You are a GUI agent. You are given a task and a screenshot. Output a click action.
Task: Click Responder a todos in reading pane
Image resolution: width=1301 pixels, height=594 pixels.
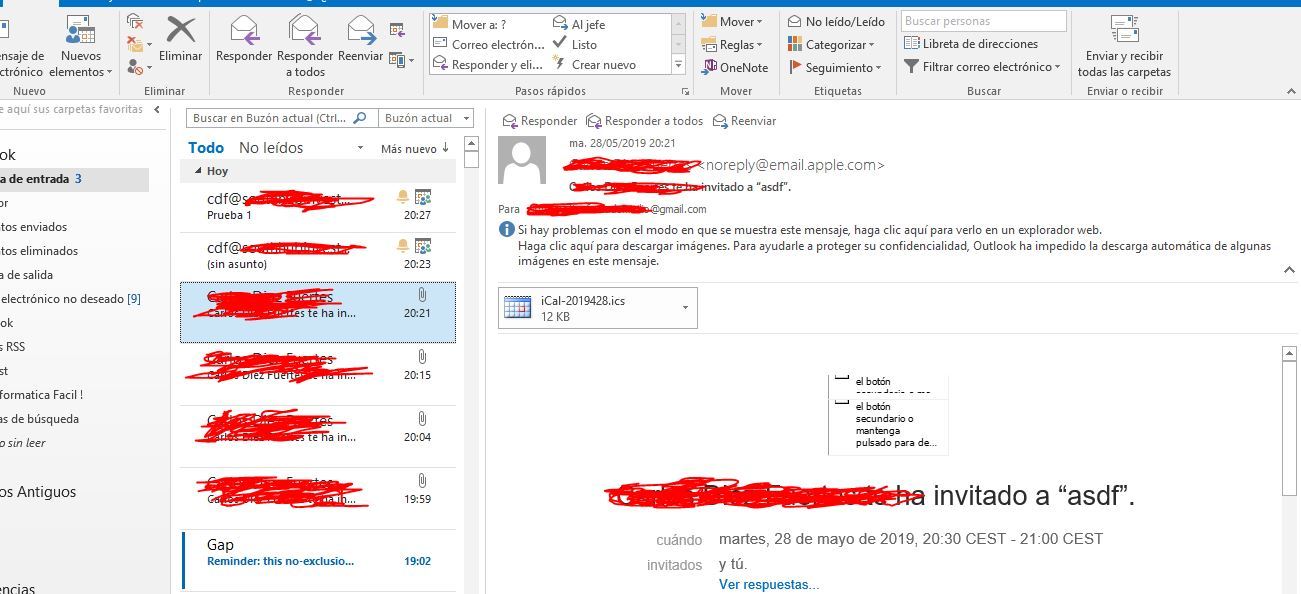644,121
